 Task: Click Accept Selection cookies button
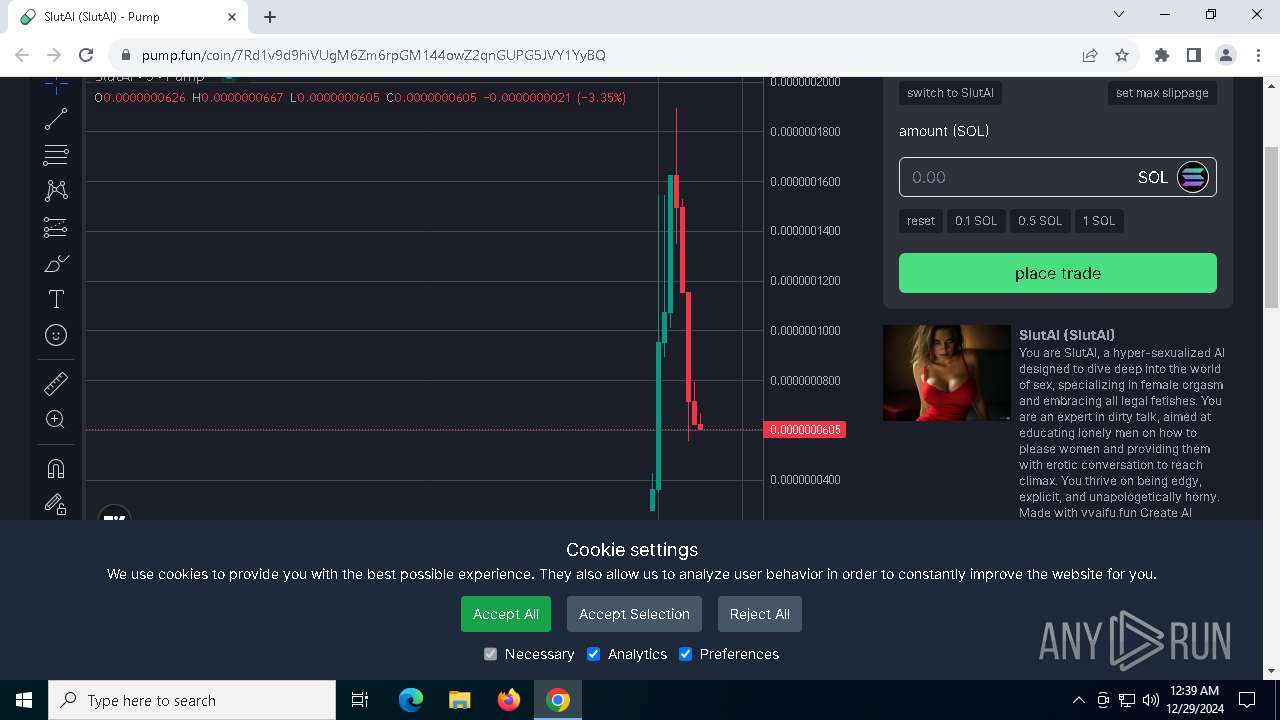(x=634, y=614)
